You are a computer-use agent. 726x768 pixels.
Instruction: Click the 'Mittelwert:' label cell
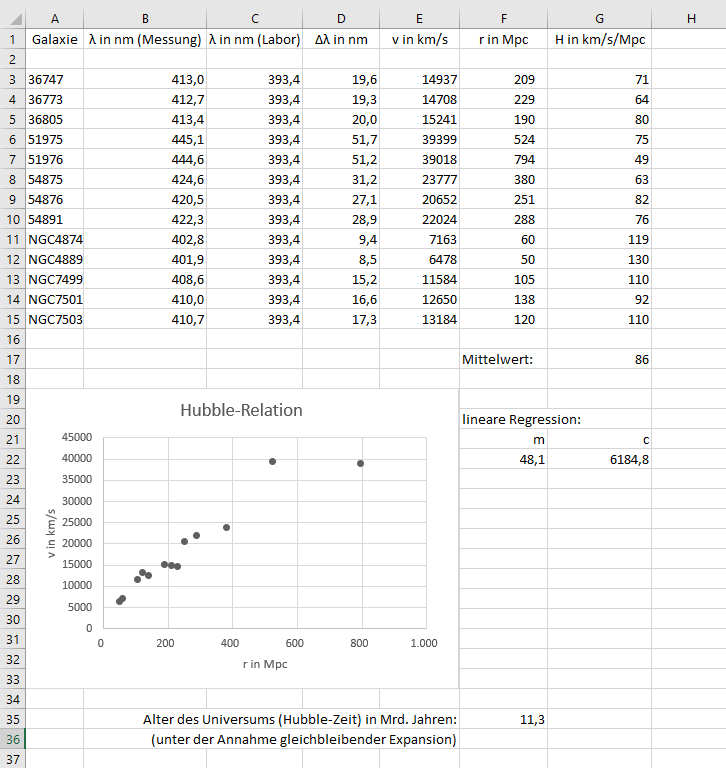click(503, 359)
